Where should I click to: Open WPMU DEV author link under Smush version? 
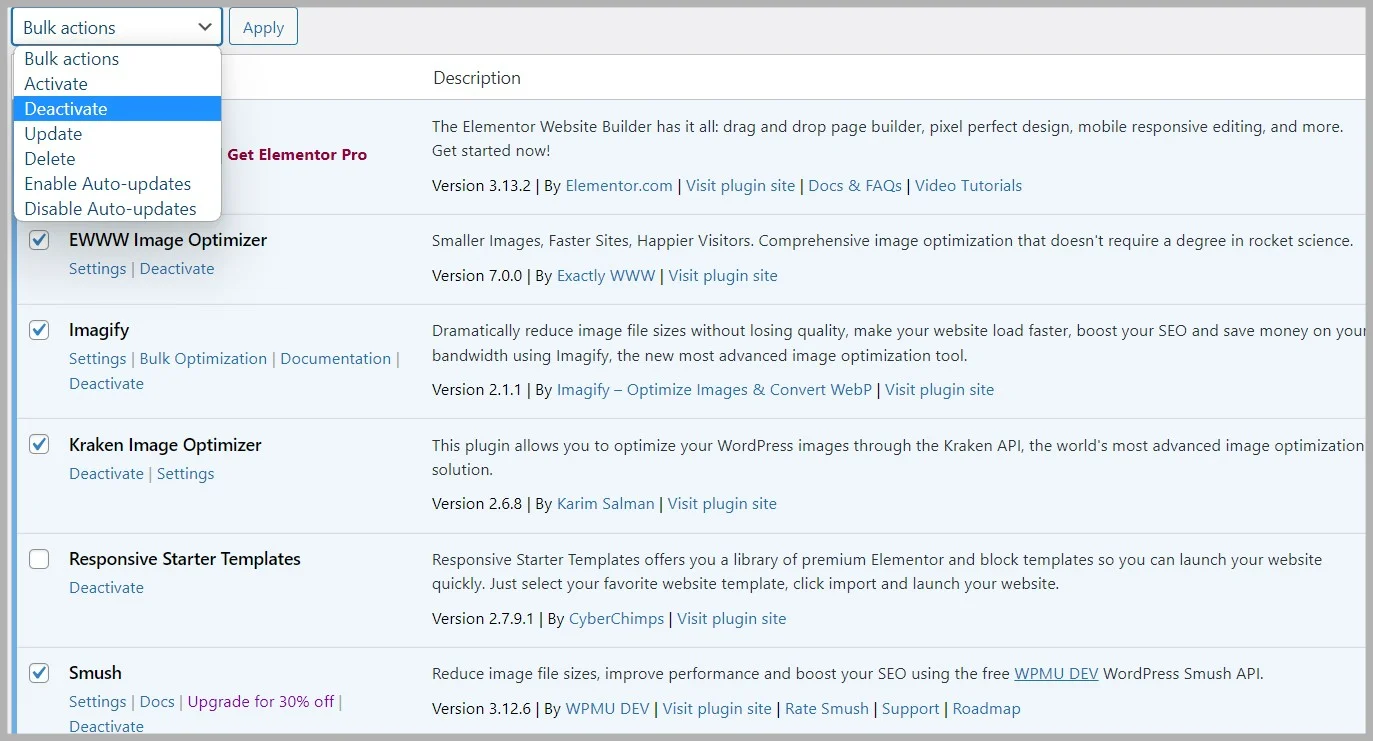[607, 709]
